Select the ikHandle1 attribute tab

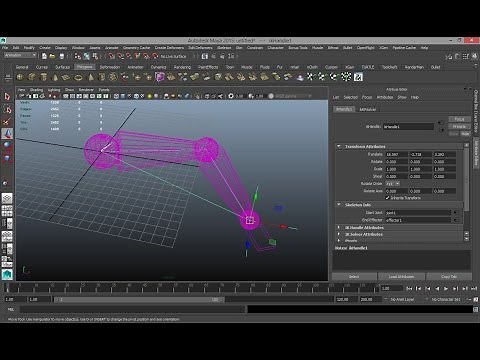[x=344, y=109]
